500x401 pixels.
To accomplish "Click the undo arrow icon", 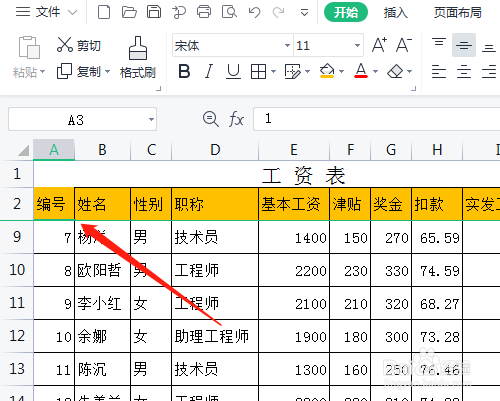I will [x=254, y=13].
